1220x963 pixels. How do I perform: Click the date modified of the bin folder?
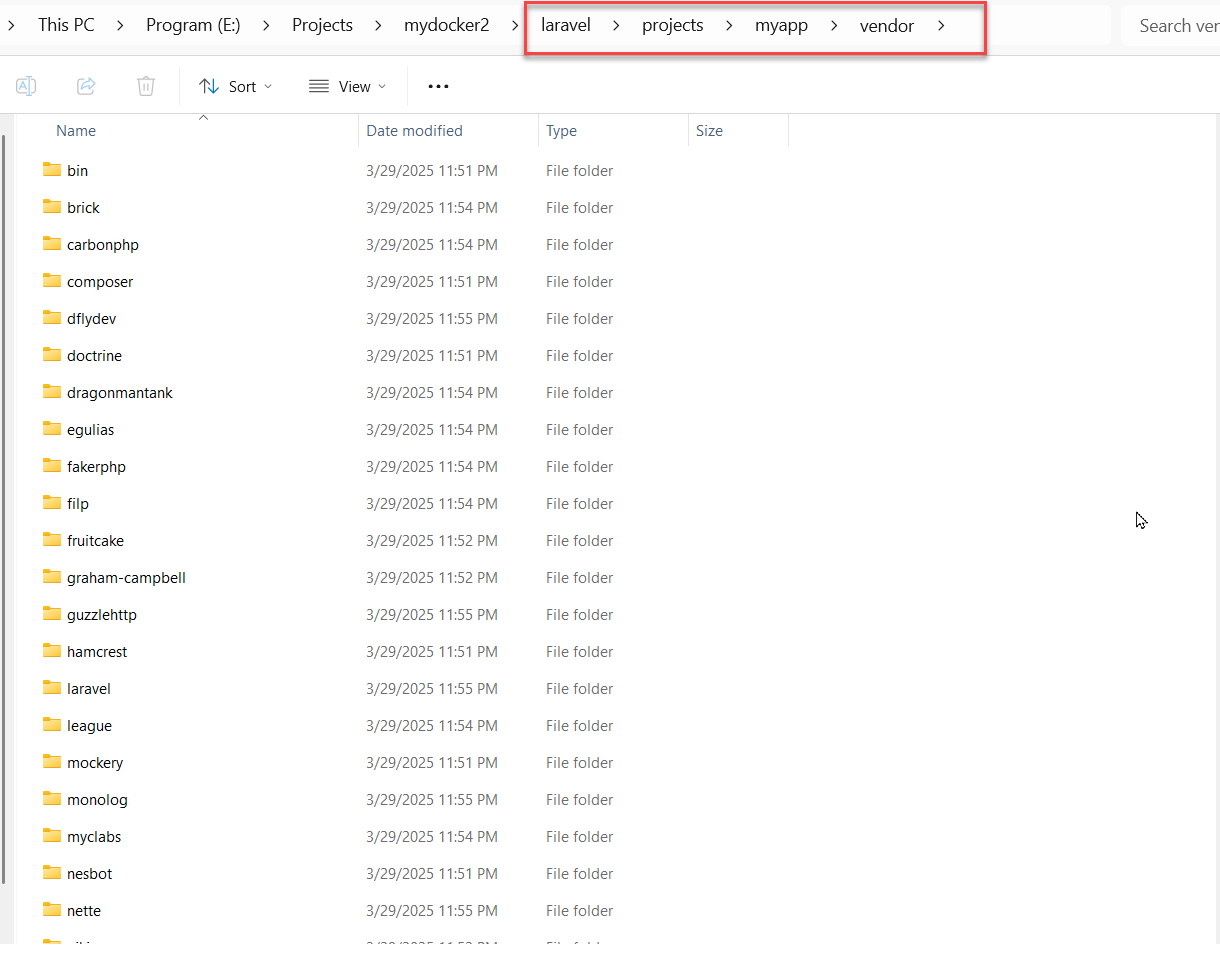pos(432,170)
